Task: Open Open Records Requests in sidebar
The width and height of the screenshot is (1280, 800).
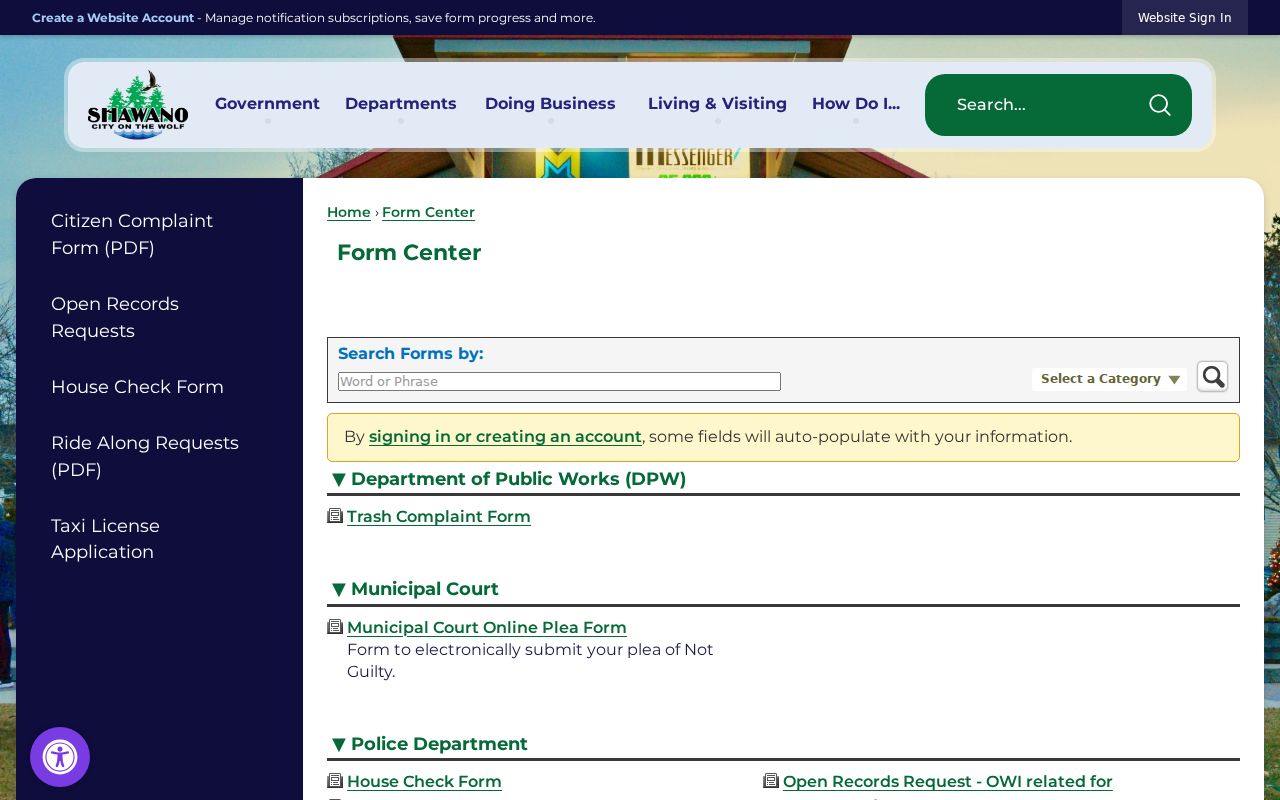Action: coord(115,317)
